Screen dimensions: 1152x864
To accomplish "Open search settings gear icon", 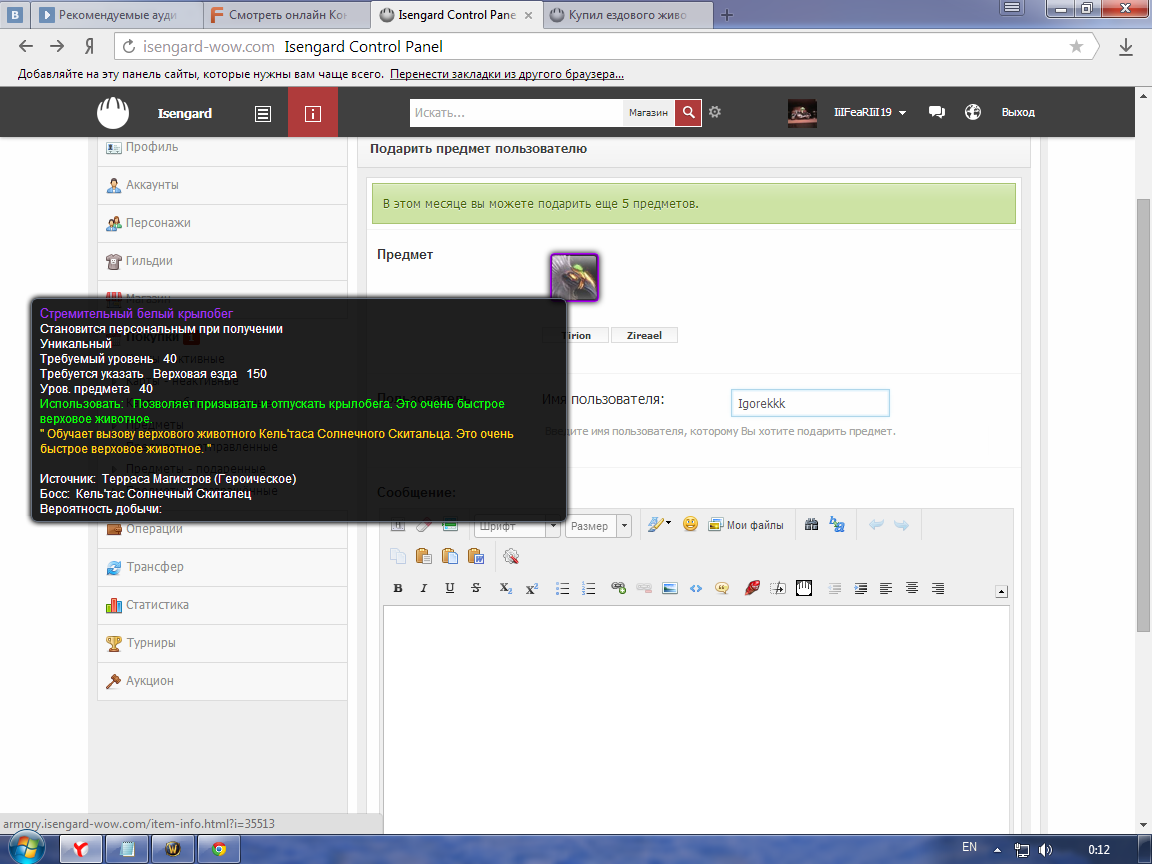I will click(x=715, y=112).
